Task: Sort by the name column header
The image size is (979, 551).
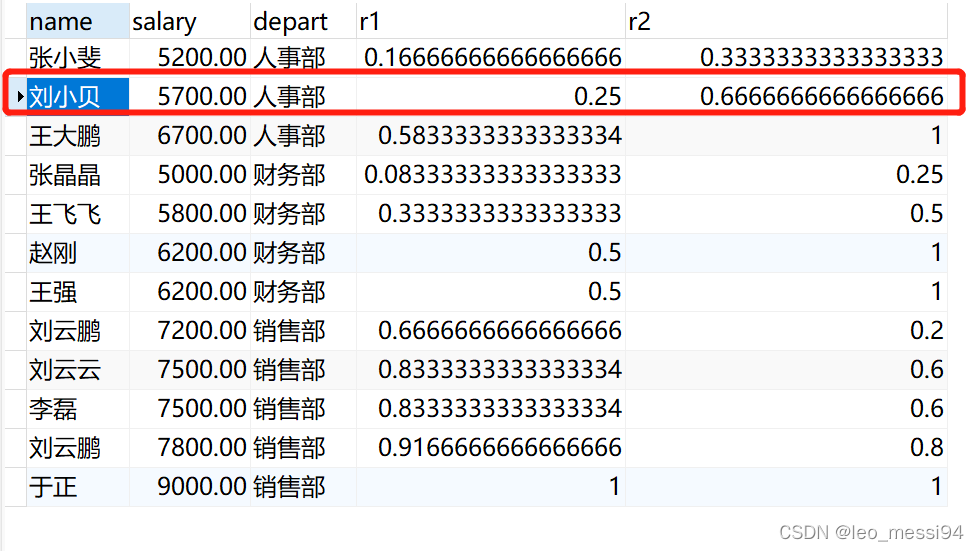Action: [x=78, y=21]
